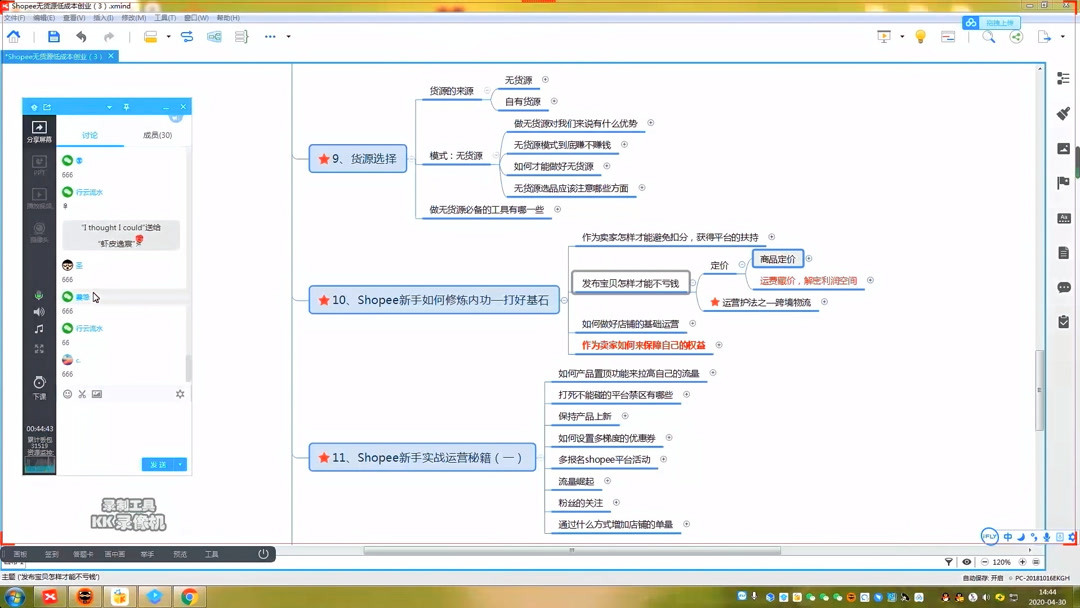Click the 发送 send button in the chat
This screenshot has height=608, width=1080.
tap(158, 465)
